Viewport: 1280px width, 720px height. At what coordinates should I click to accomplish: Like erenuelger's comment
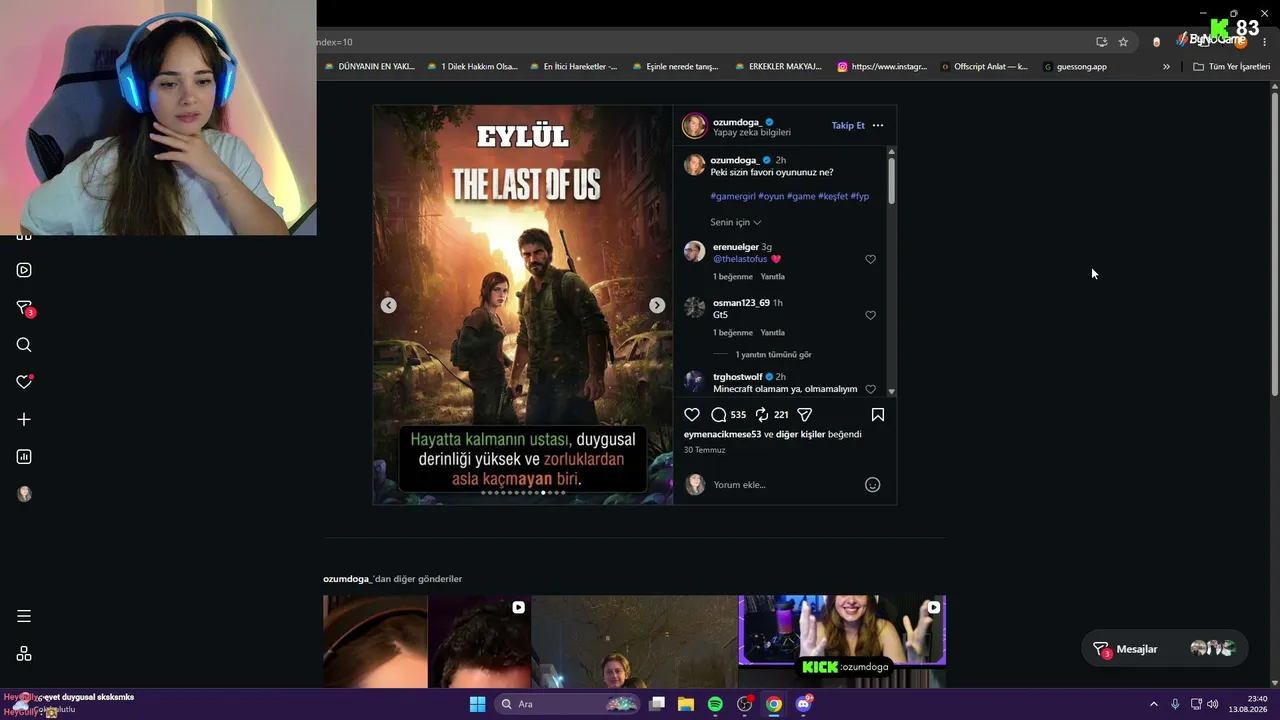coord(870,259)
